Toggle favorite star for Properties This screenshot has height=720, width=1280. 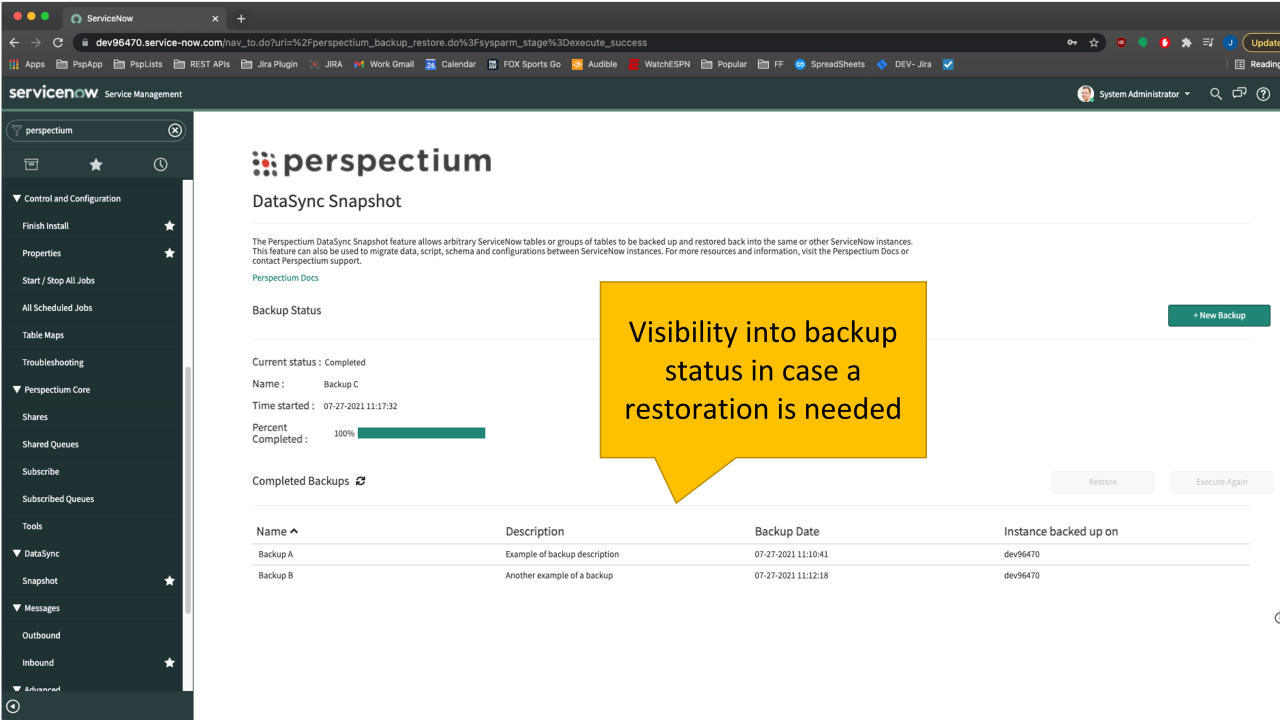169,253
